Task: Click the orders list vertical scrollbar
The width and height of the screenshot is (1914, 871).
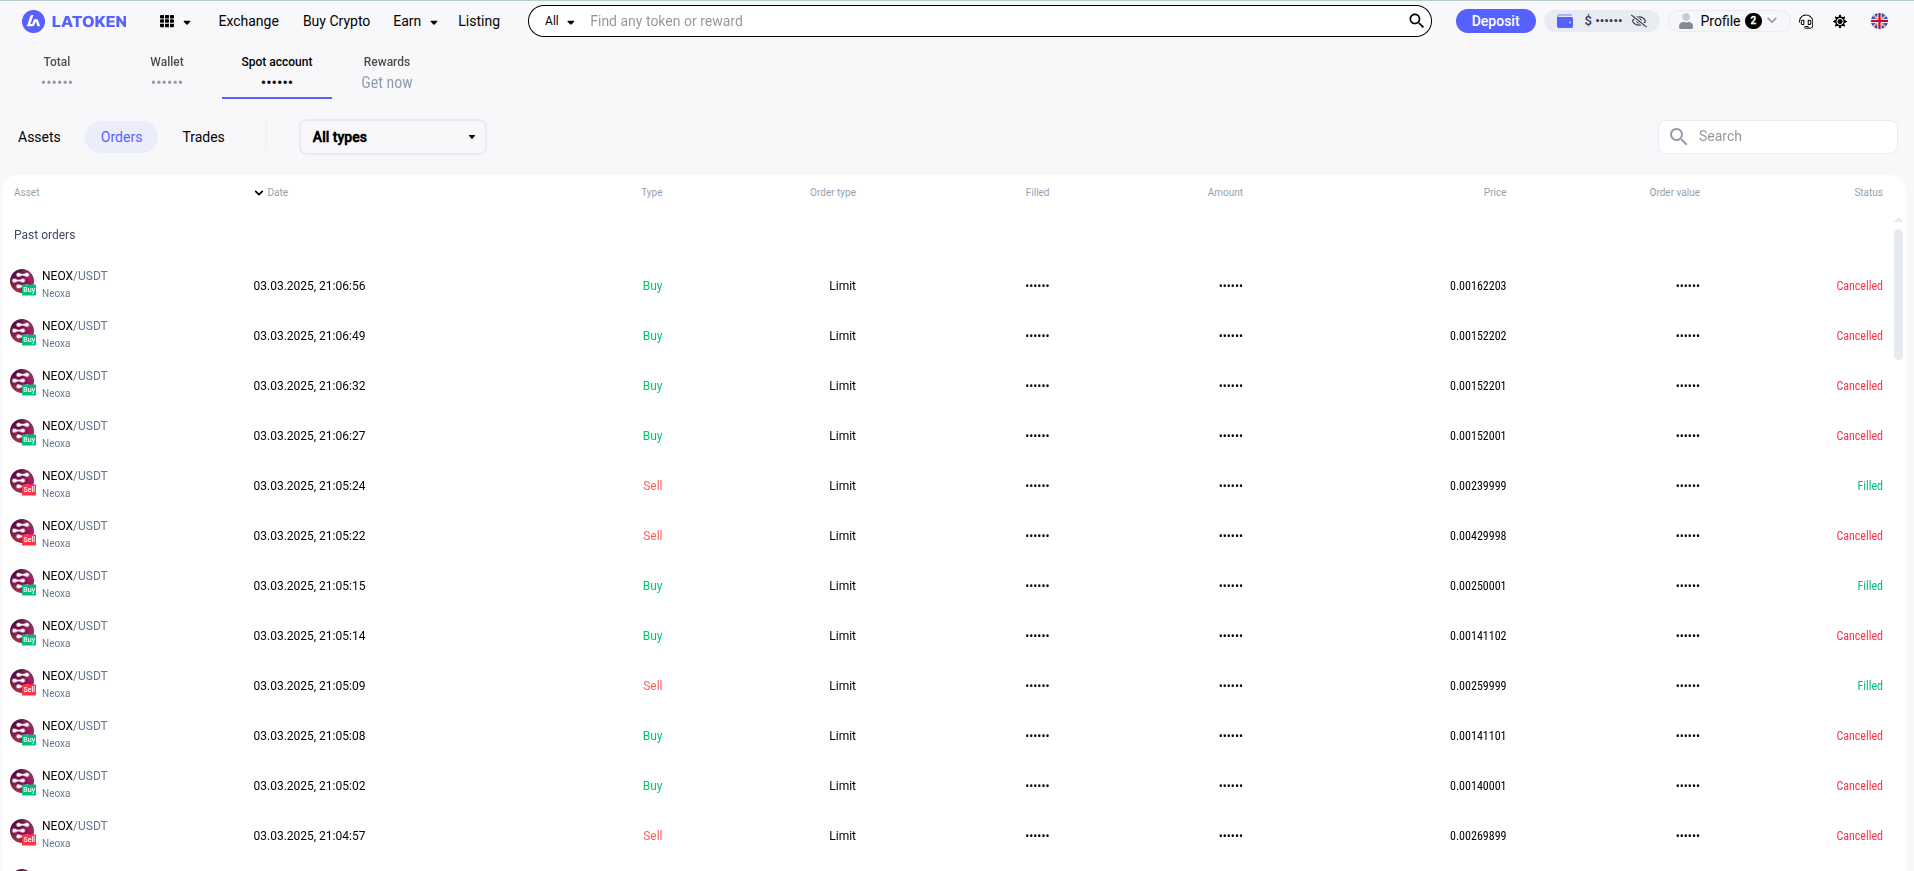Action: point(1898,295)
